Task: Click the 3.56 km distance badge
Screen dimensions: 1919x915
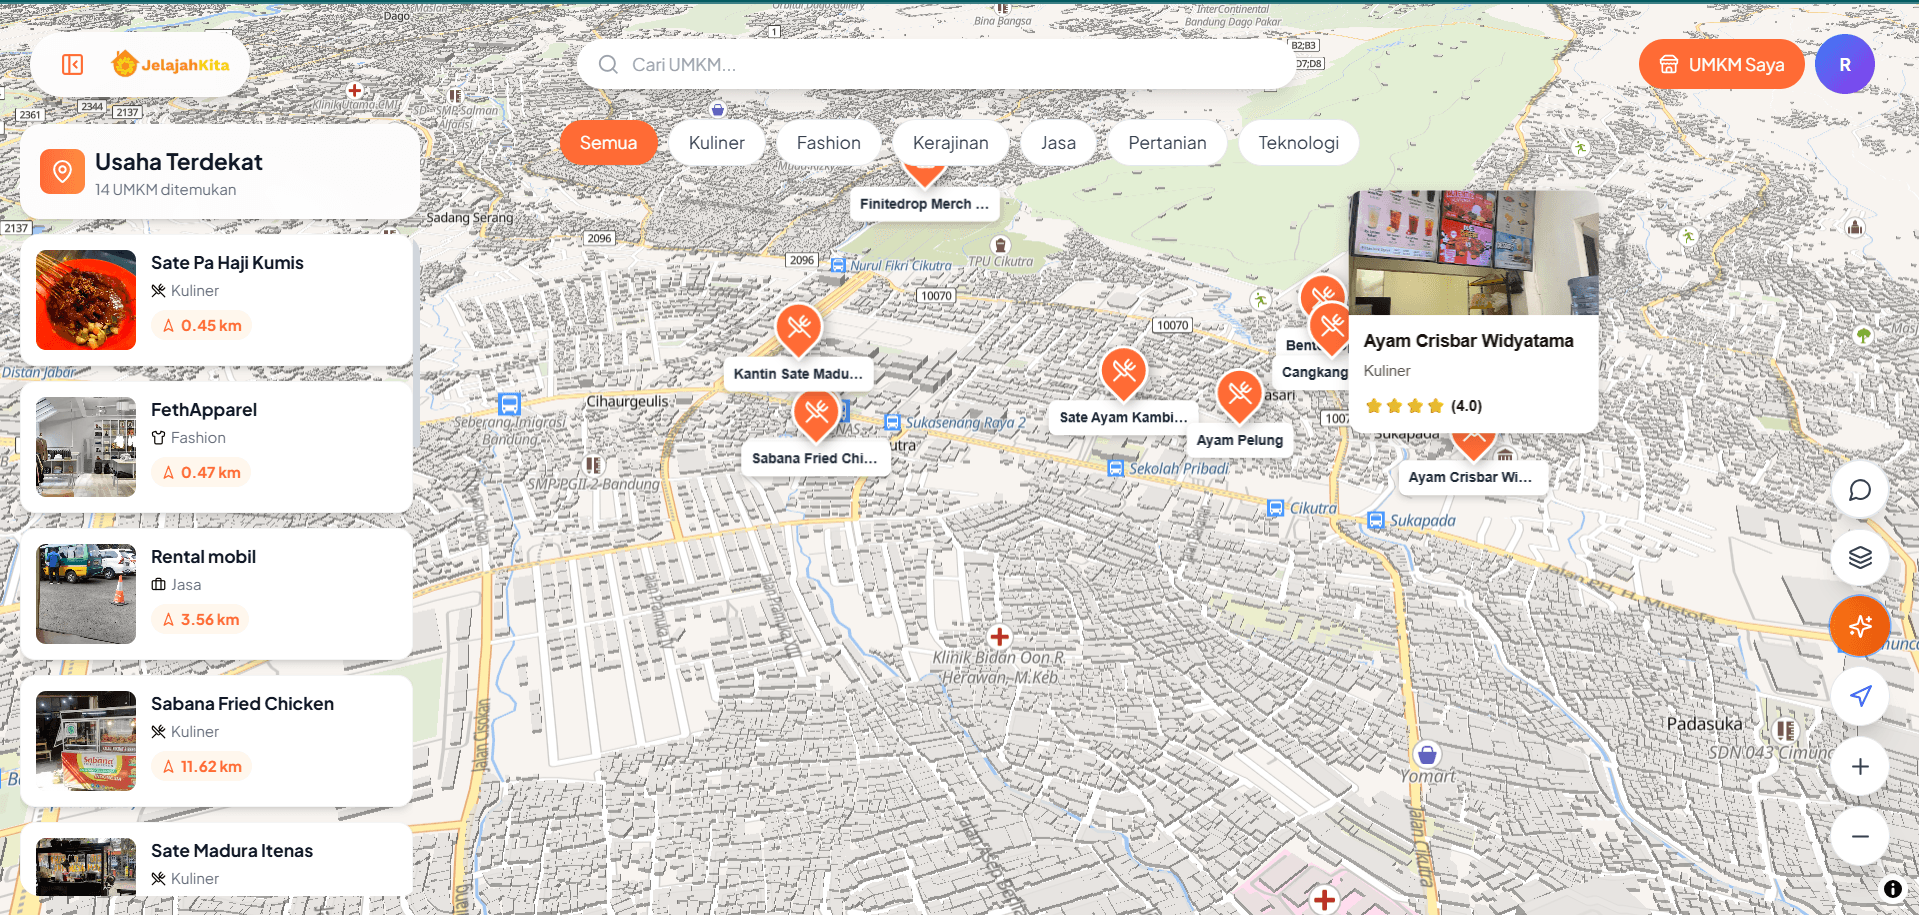Action: coord(201,620)
